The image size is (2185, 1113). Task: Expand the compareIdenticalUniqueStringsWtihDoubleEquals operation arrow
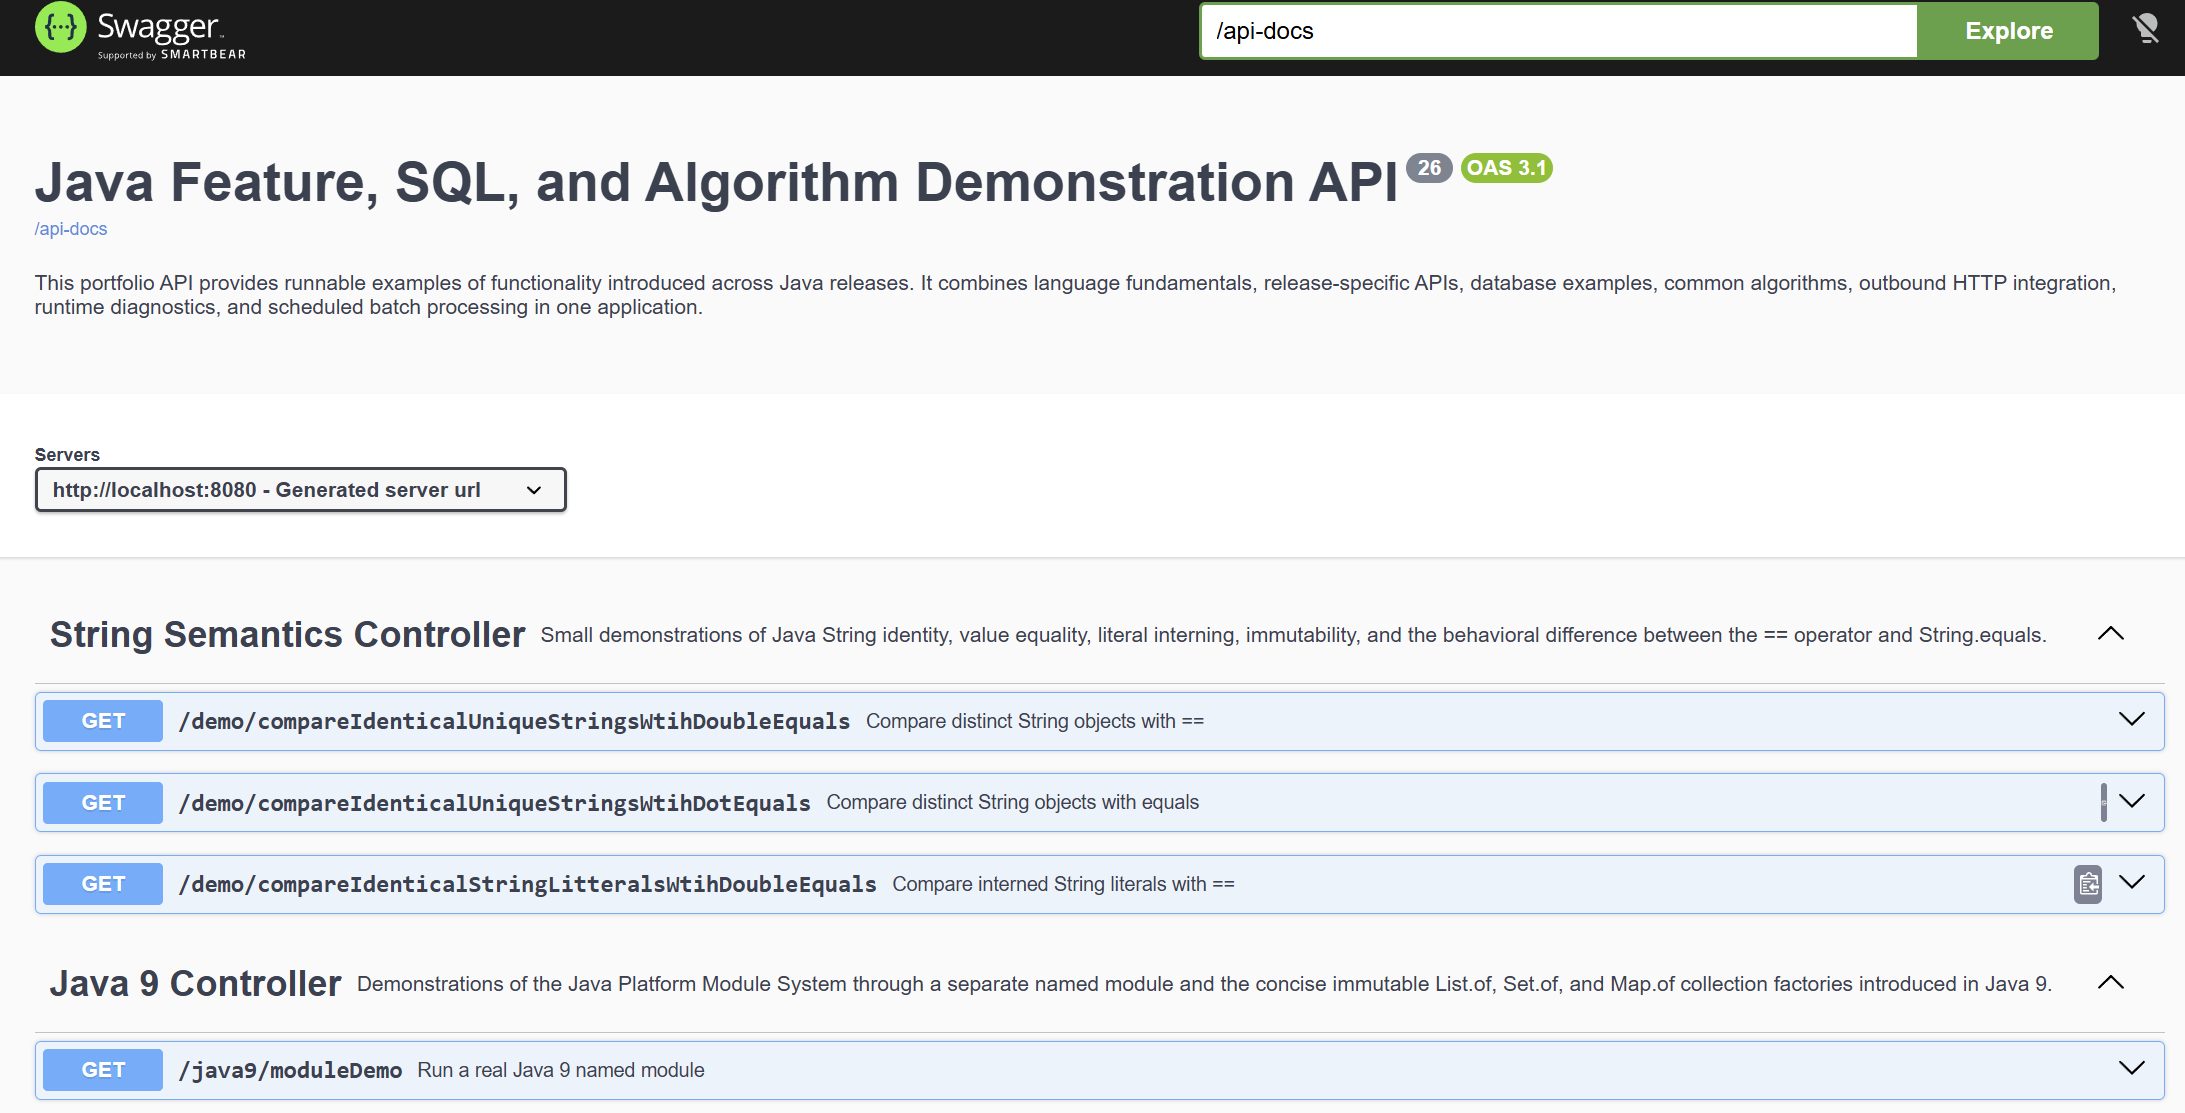(2132, 720)
